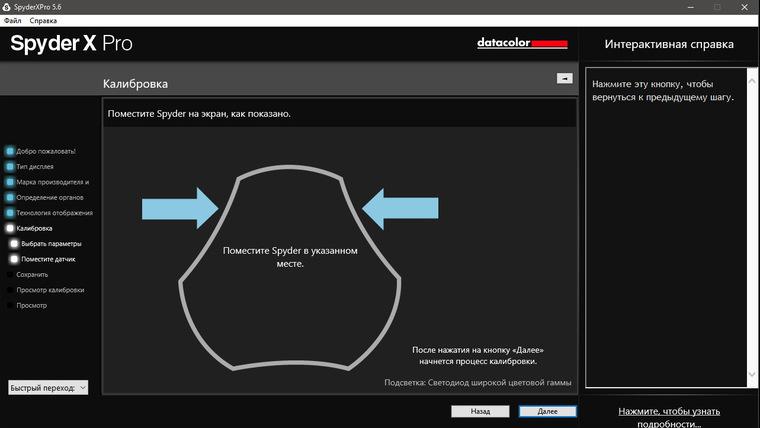Click the scroll-down arrow in the help panel

[x=752, y=374]
